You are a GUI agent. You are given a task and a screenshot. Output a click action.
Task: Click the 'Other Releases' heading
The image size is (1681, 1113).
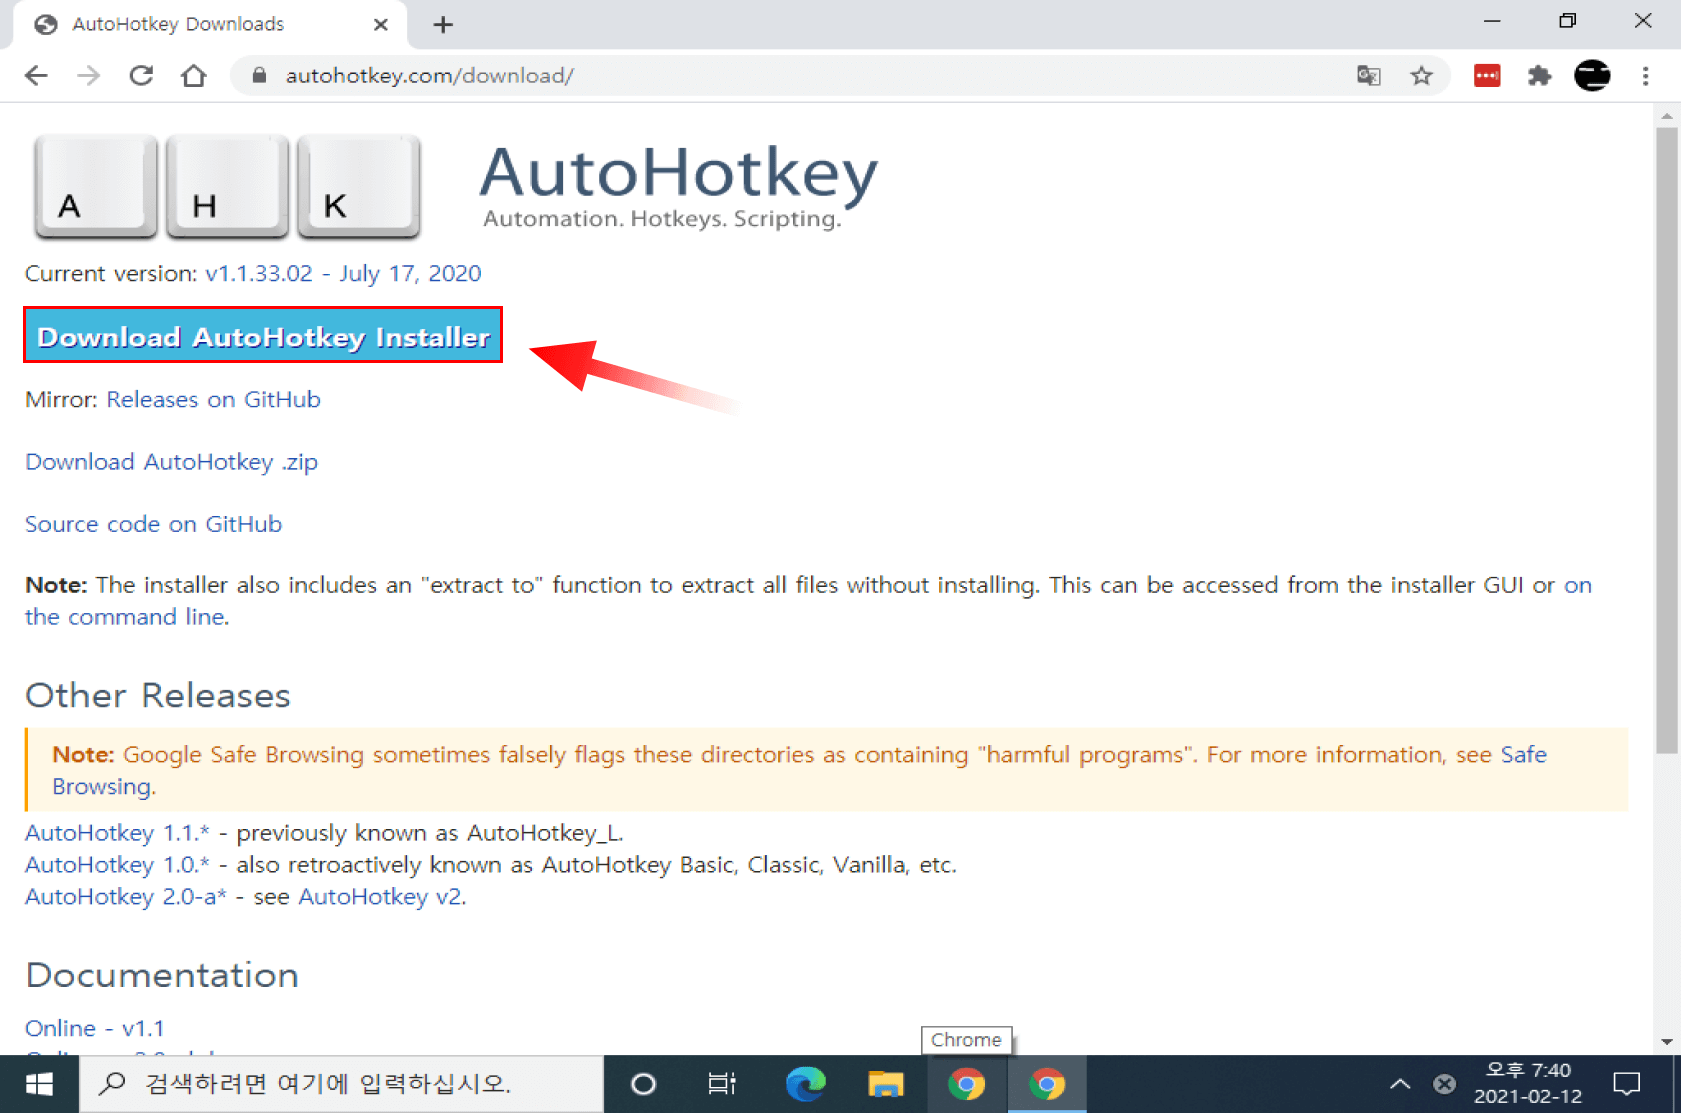pos(158,696)
